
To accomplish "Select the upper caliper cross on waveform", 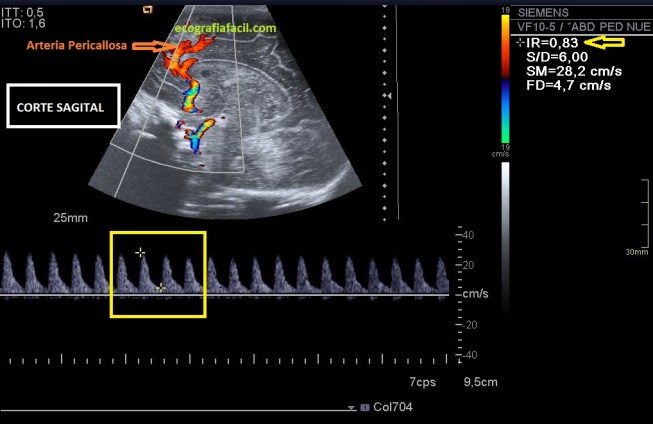I will pos(140,253).
